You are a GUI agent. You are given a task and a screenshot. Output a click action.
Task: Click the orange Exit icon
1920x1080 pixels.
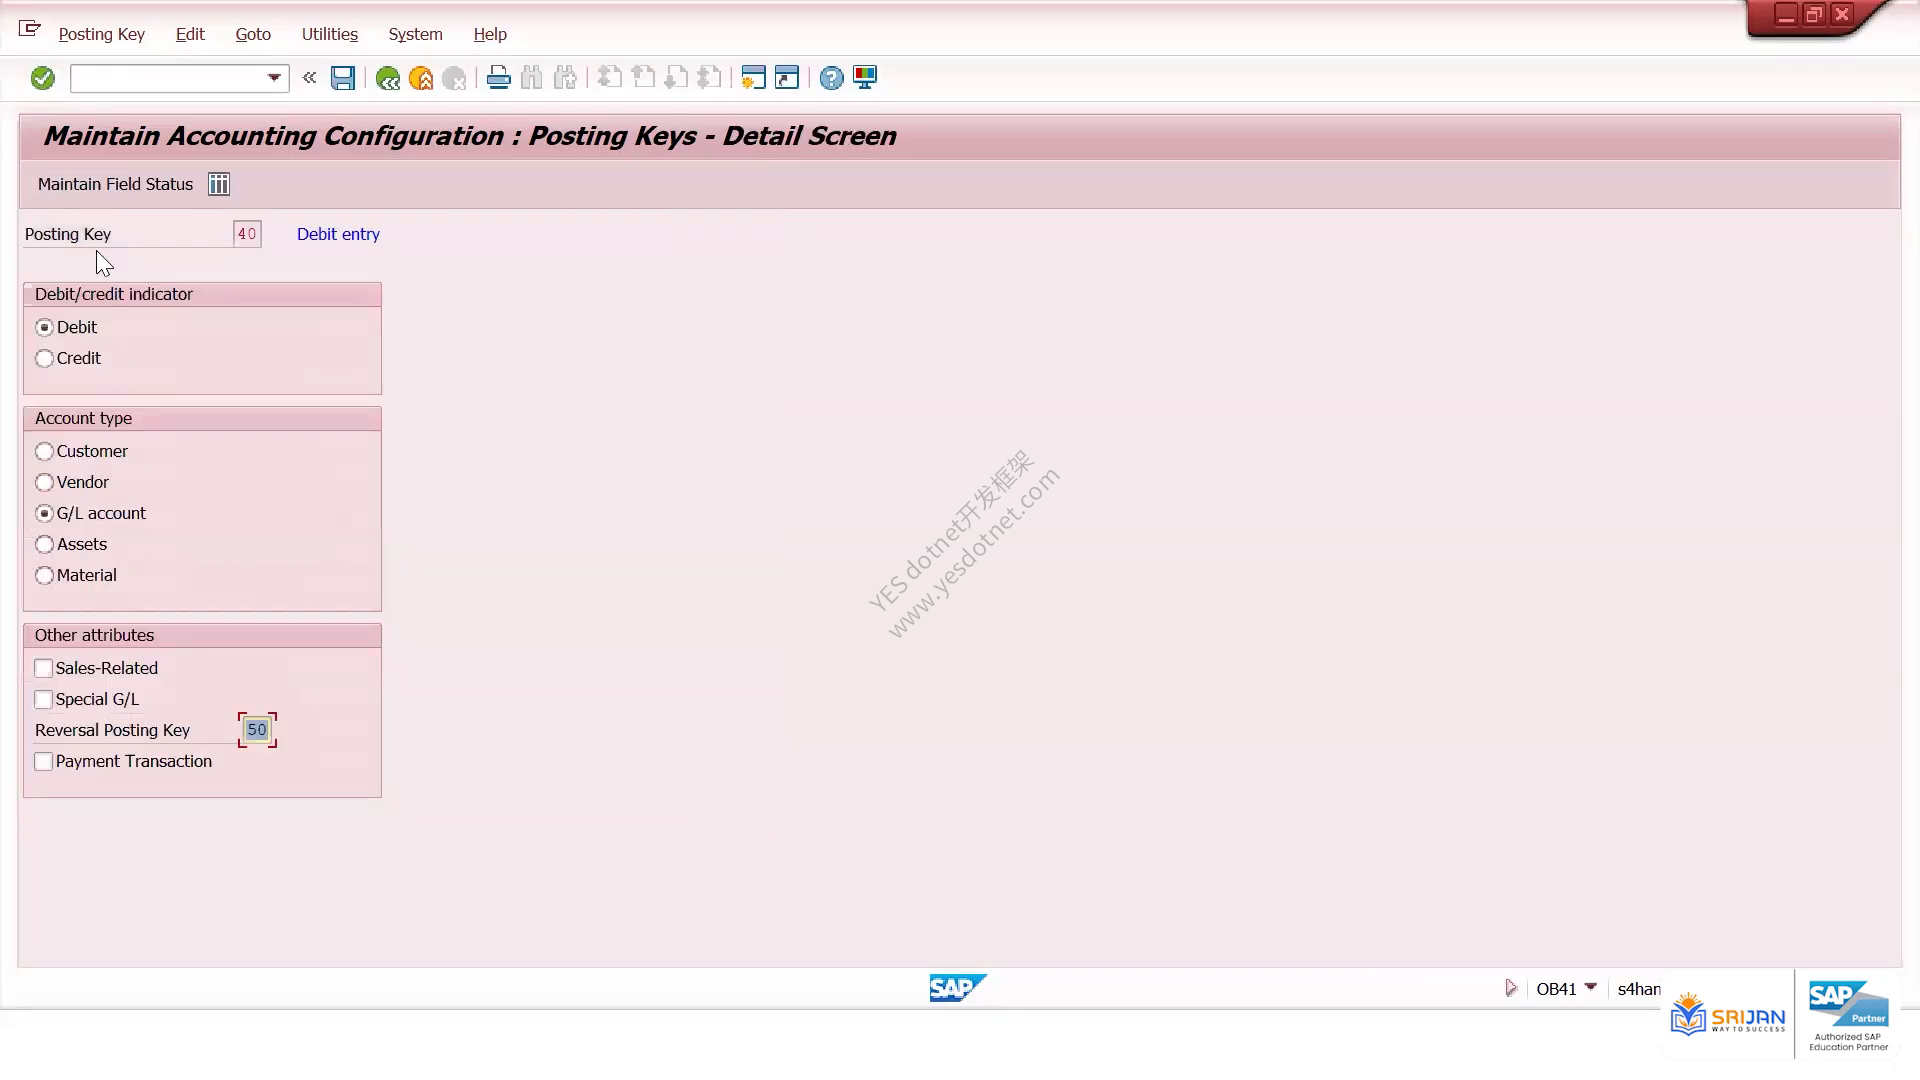point(421,78)
